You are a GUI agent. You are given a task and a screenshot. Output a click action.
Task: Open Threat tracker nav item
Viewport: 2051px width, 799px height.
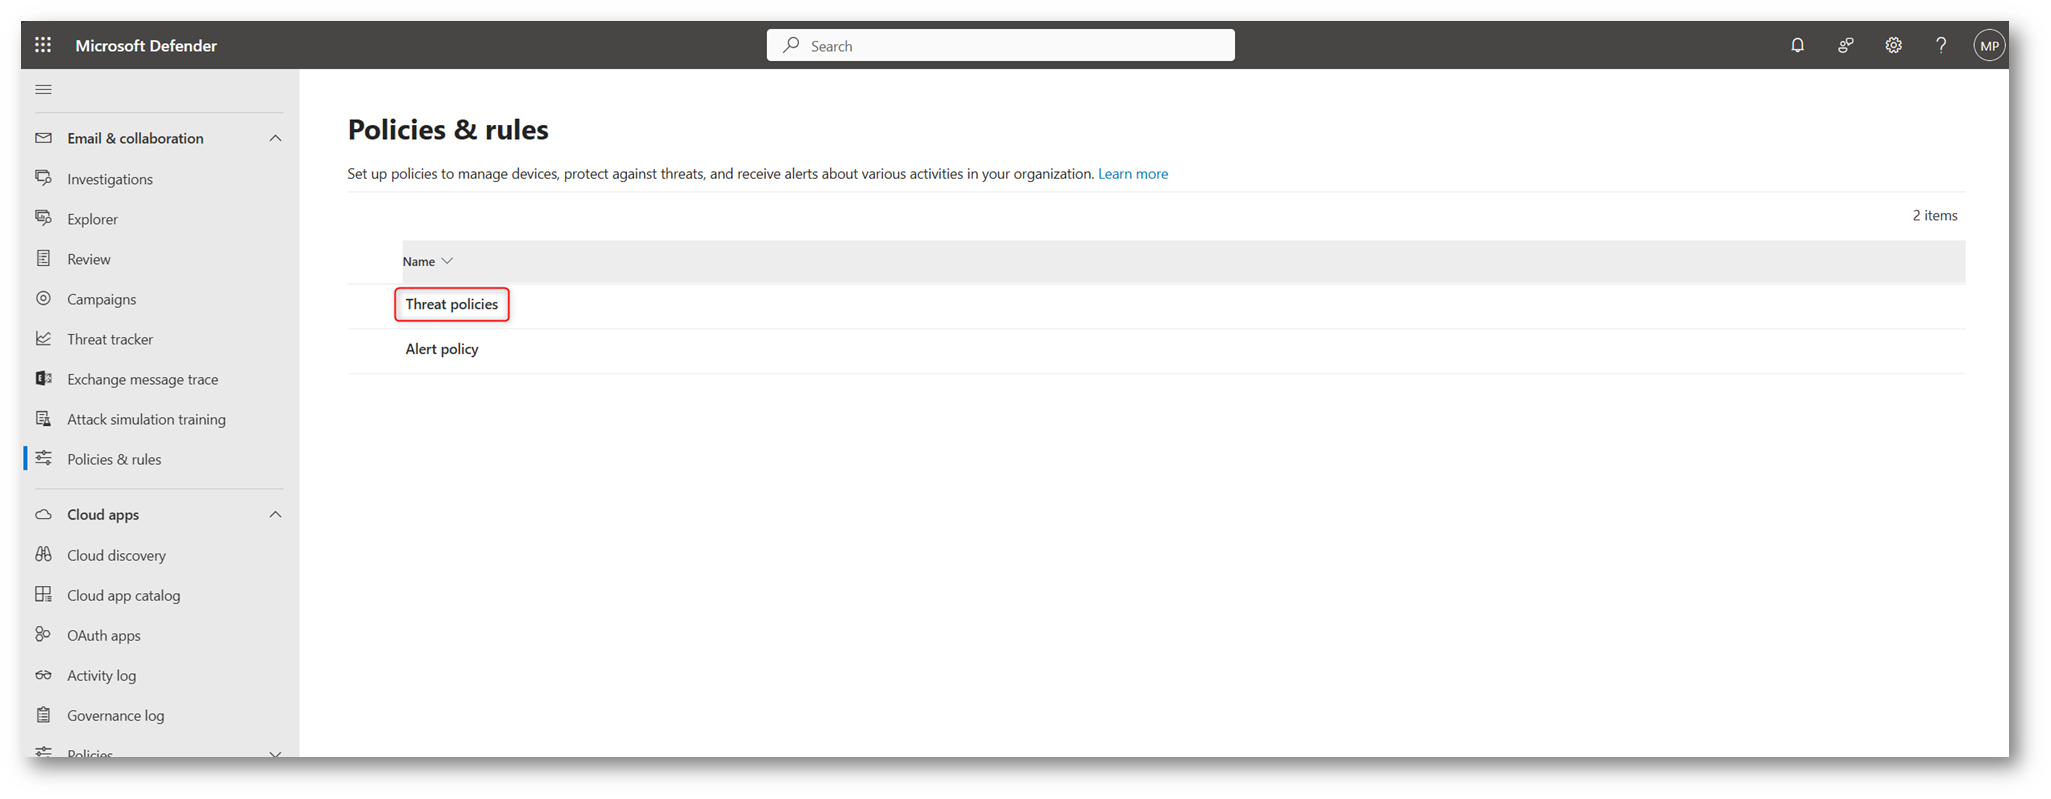point(110,339)
